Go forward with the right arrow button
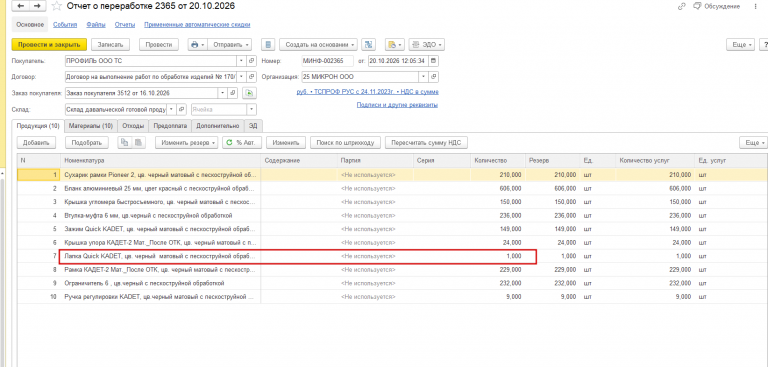This screenshot has width=768, height=367. click(37, 6)
